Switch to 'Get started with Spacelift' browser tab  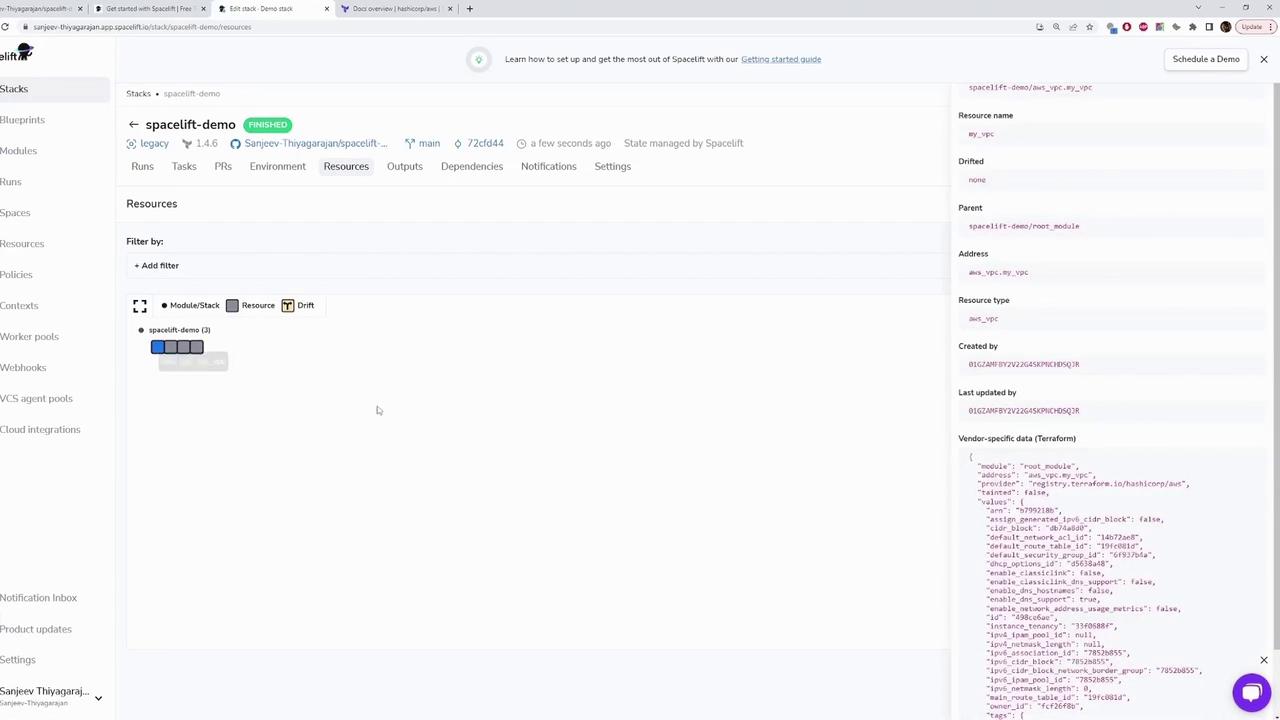click(x=150, y=8)
